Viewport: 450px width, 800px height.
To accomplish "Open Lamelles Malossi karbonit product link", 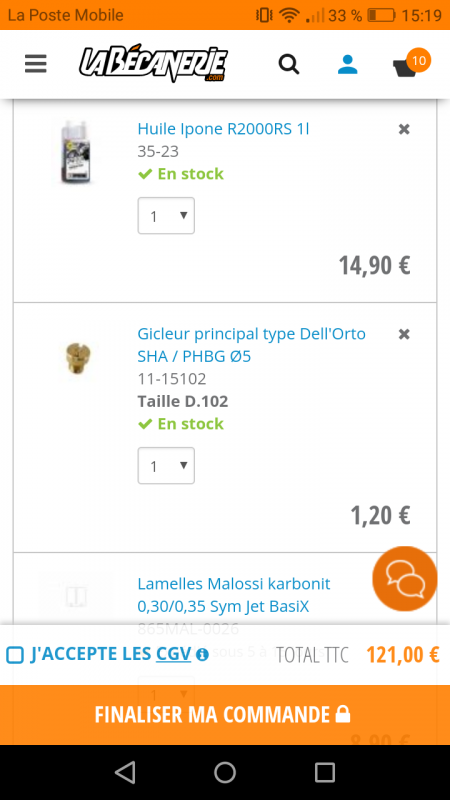I will tap(234, 595).
